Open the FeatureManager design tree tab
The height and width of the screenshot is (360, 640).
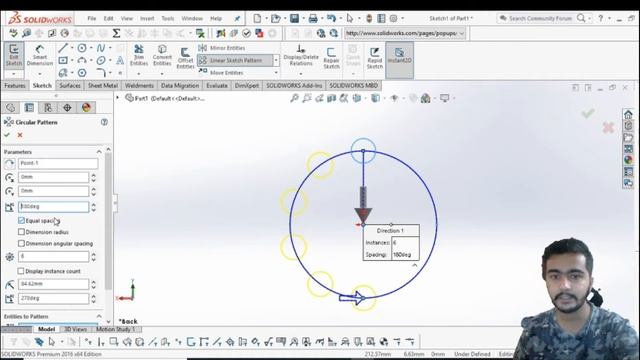pos(11,107)
